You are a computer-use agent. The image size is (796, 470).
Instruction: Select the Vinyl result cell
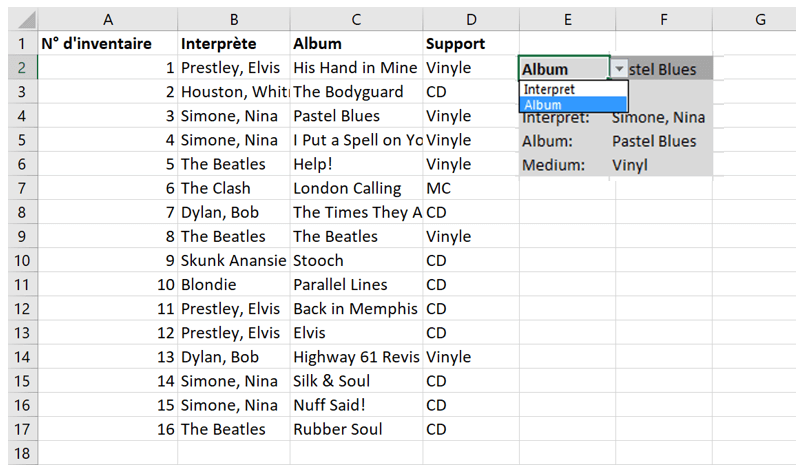(661, 165)
